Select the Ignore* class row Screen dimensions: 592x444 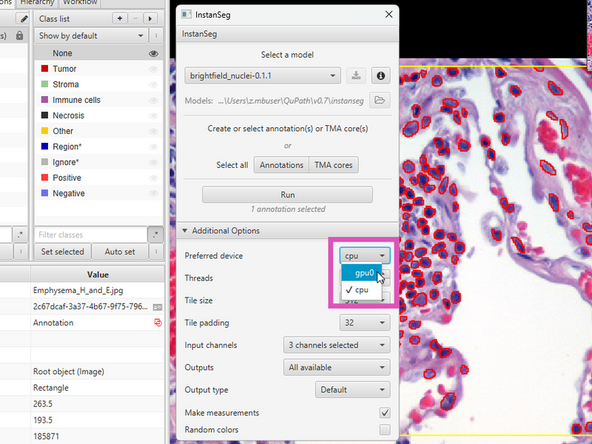point(99,162)
